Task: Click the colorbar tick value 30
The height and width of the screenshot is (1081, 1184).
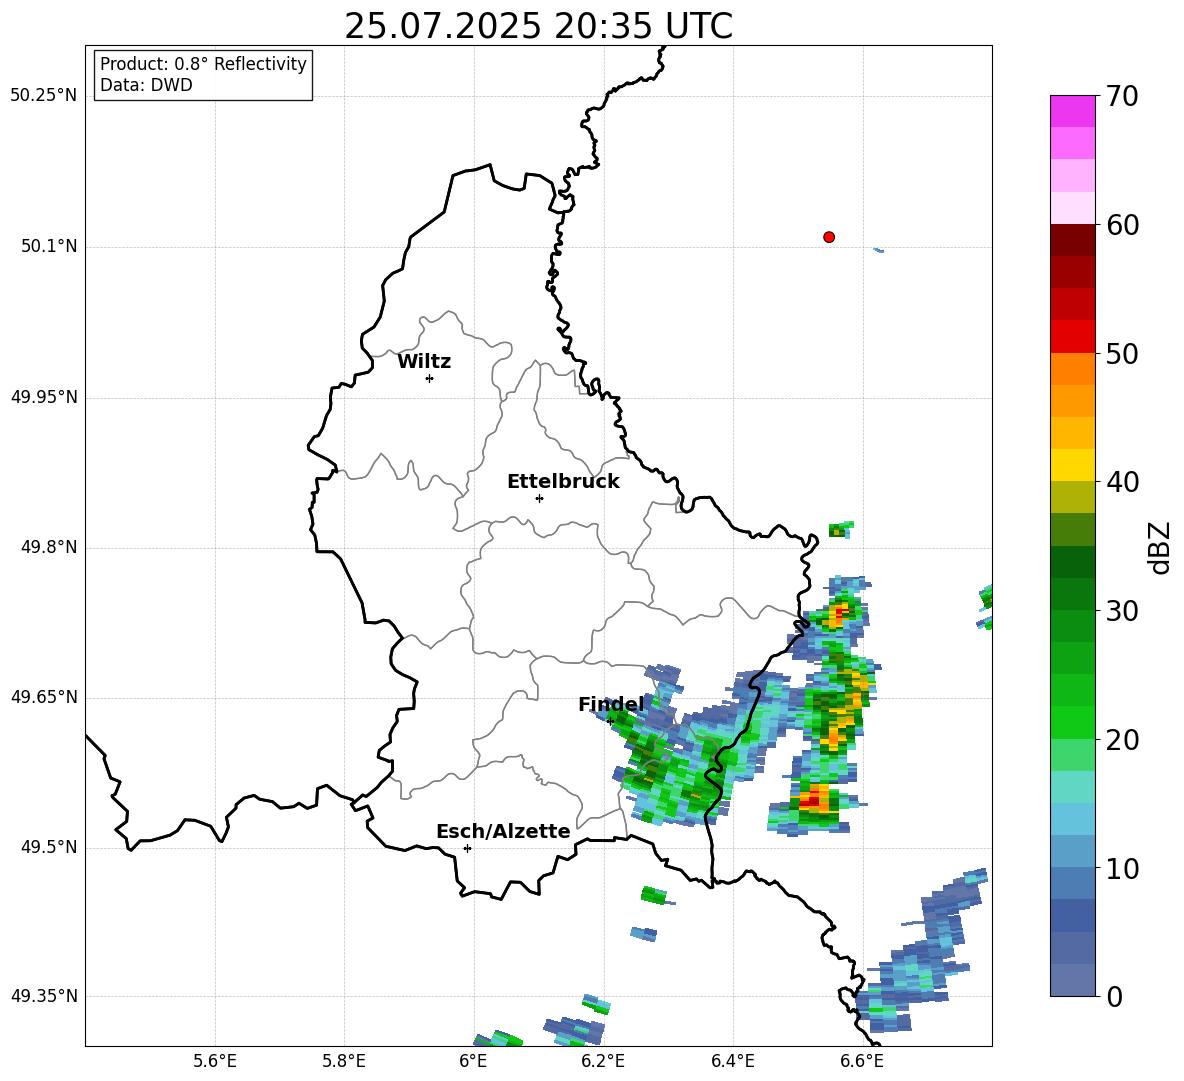Action: pyautogui.click(x=1122, y=611)
